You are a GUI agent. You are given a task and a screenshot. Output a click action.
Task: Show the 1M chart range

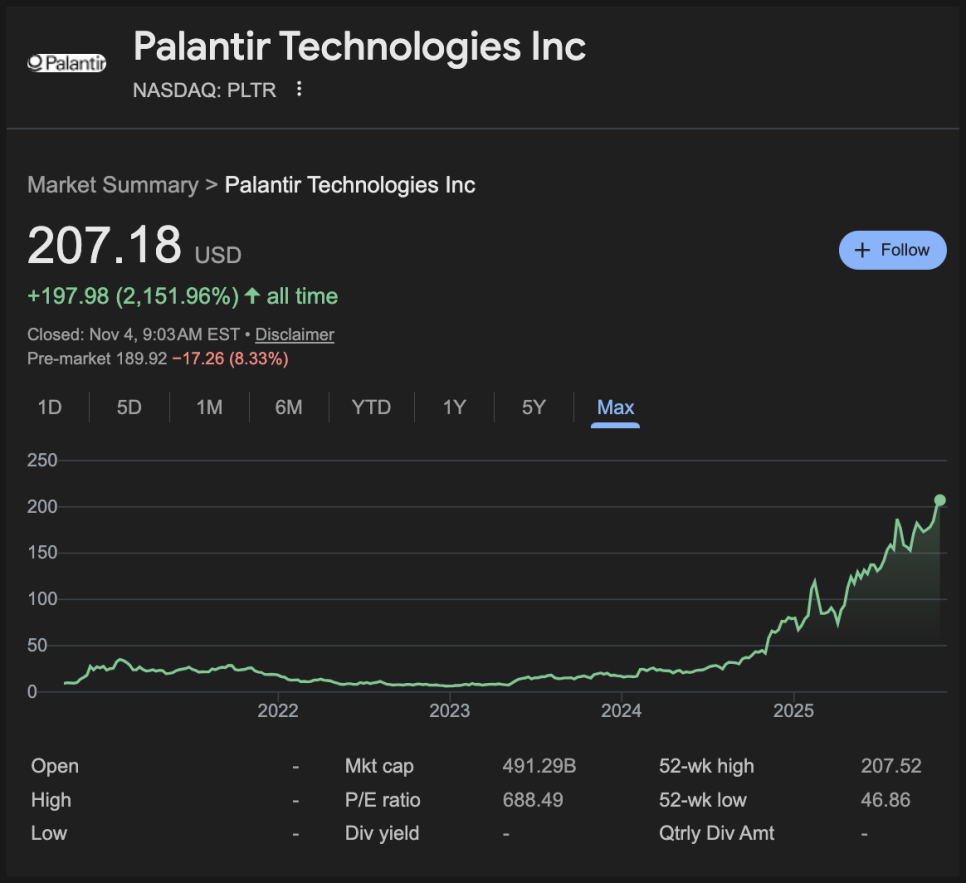pos(209,407)
